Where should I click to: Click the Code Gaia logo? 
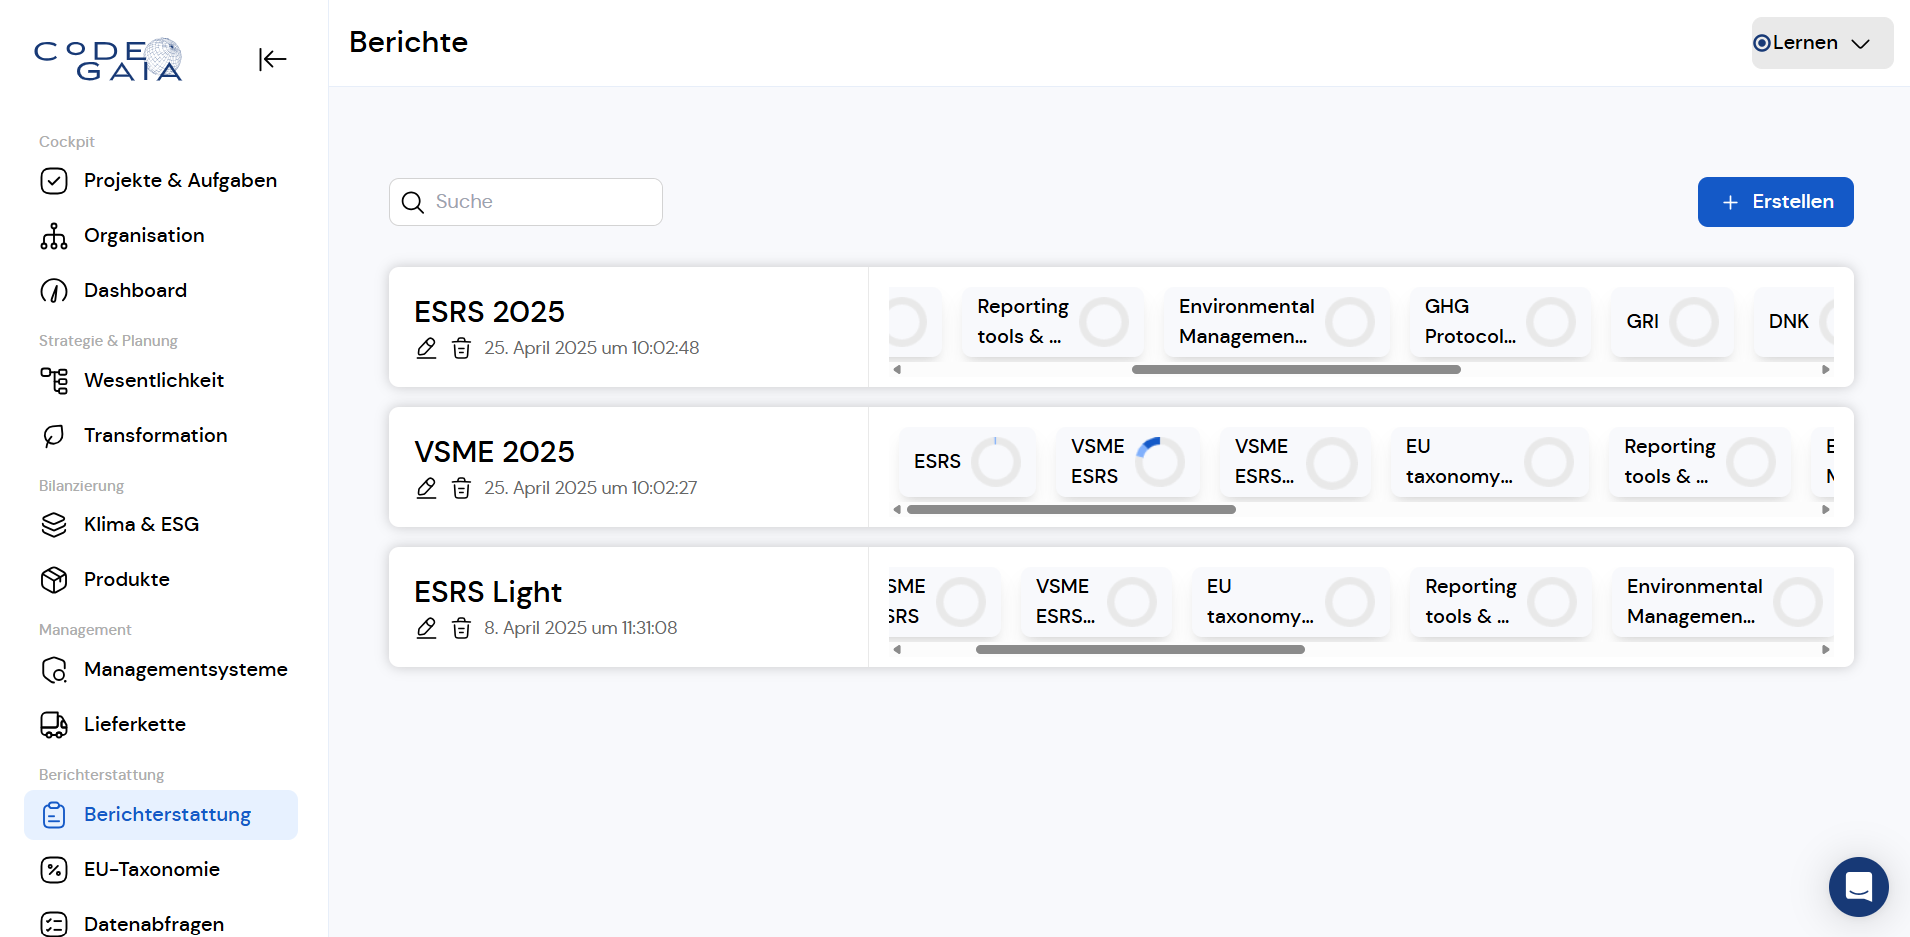pyautogui.click(x=109, y=60)
